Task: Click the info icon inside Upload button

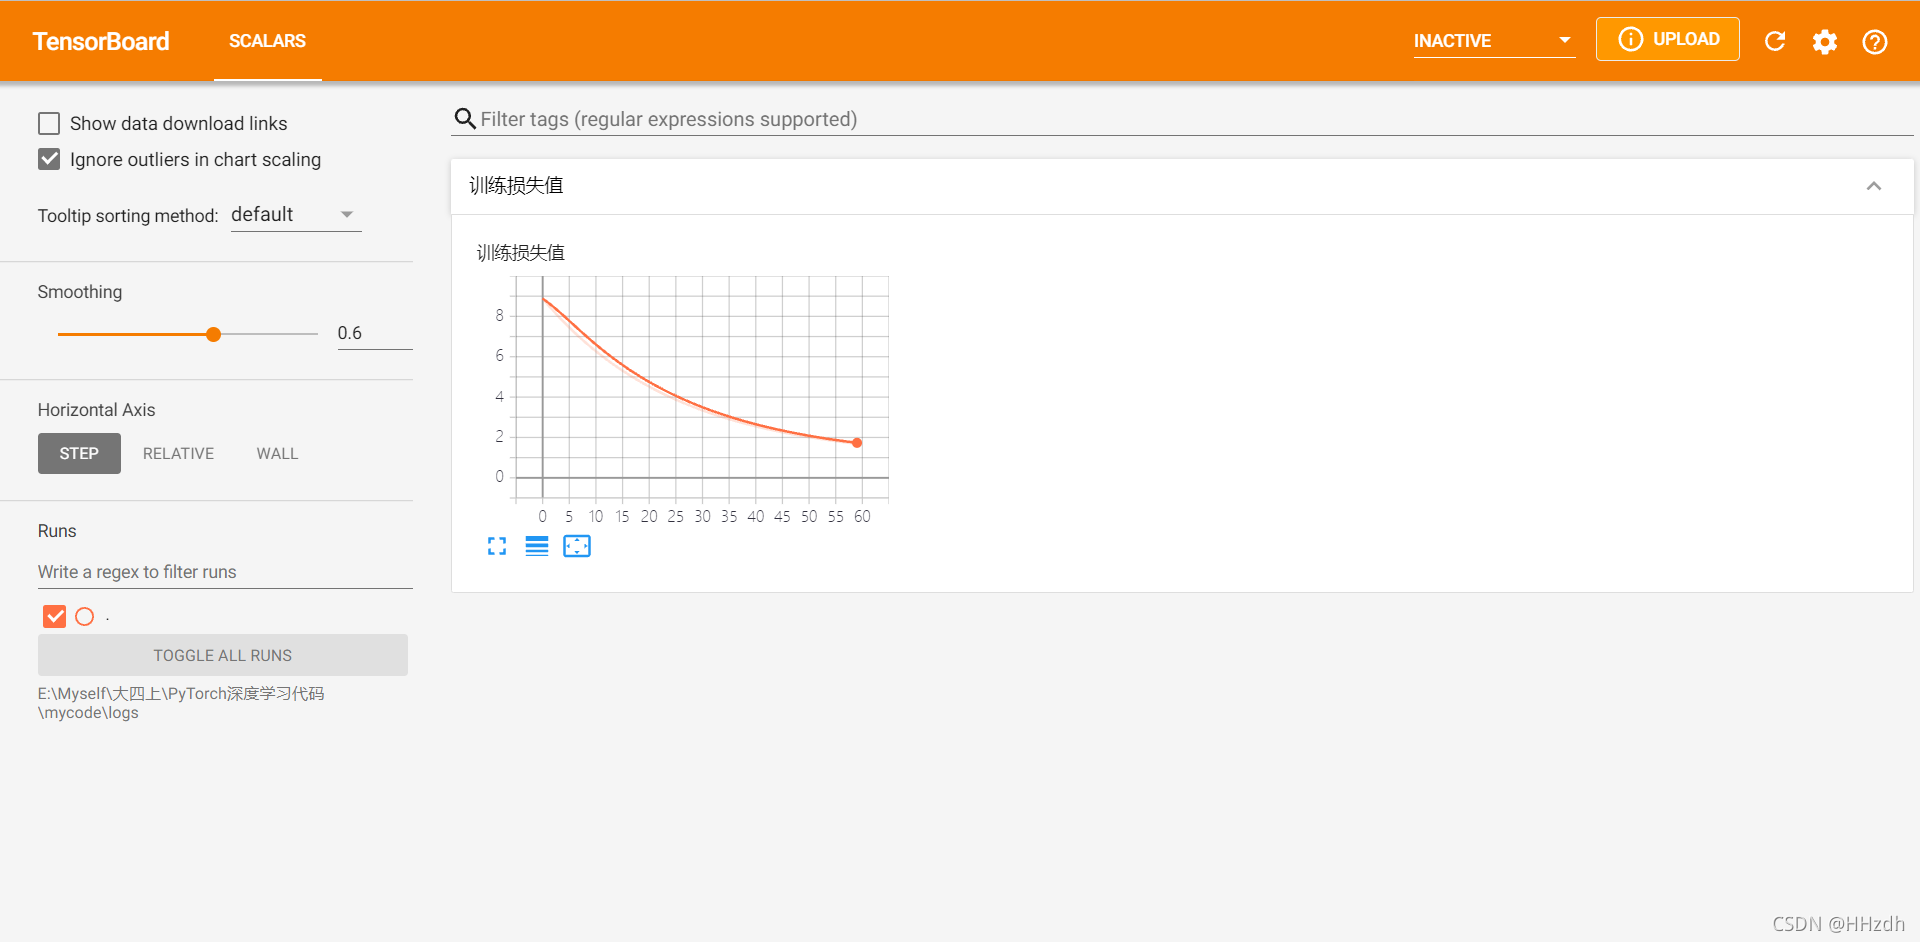Action: tap(1631, 39)
